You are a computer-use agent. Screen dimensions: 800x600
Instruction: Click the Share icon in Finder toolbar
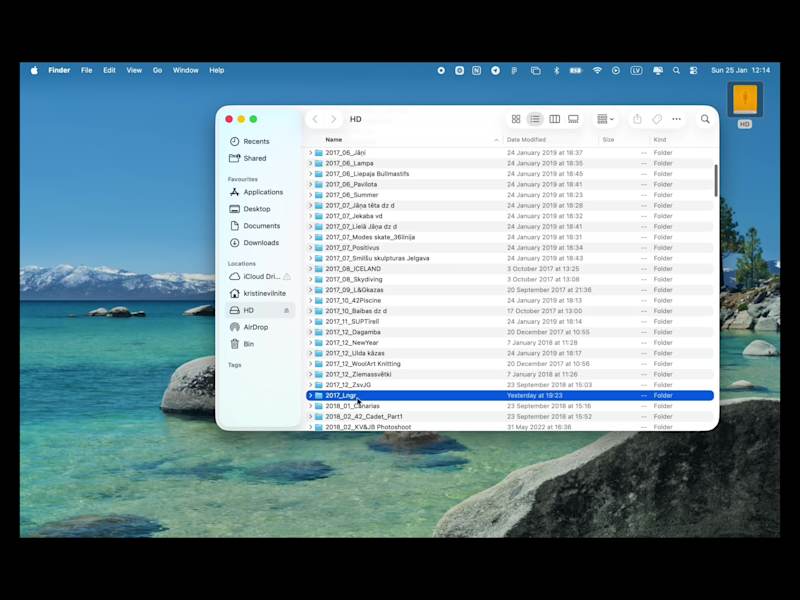[637, 119]
